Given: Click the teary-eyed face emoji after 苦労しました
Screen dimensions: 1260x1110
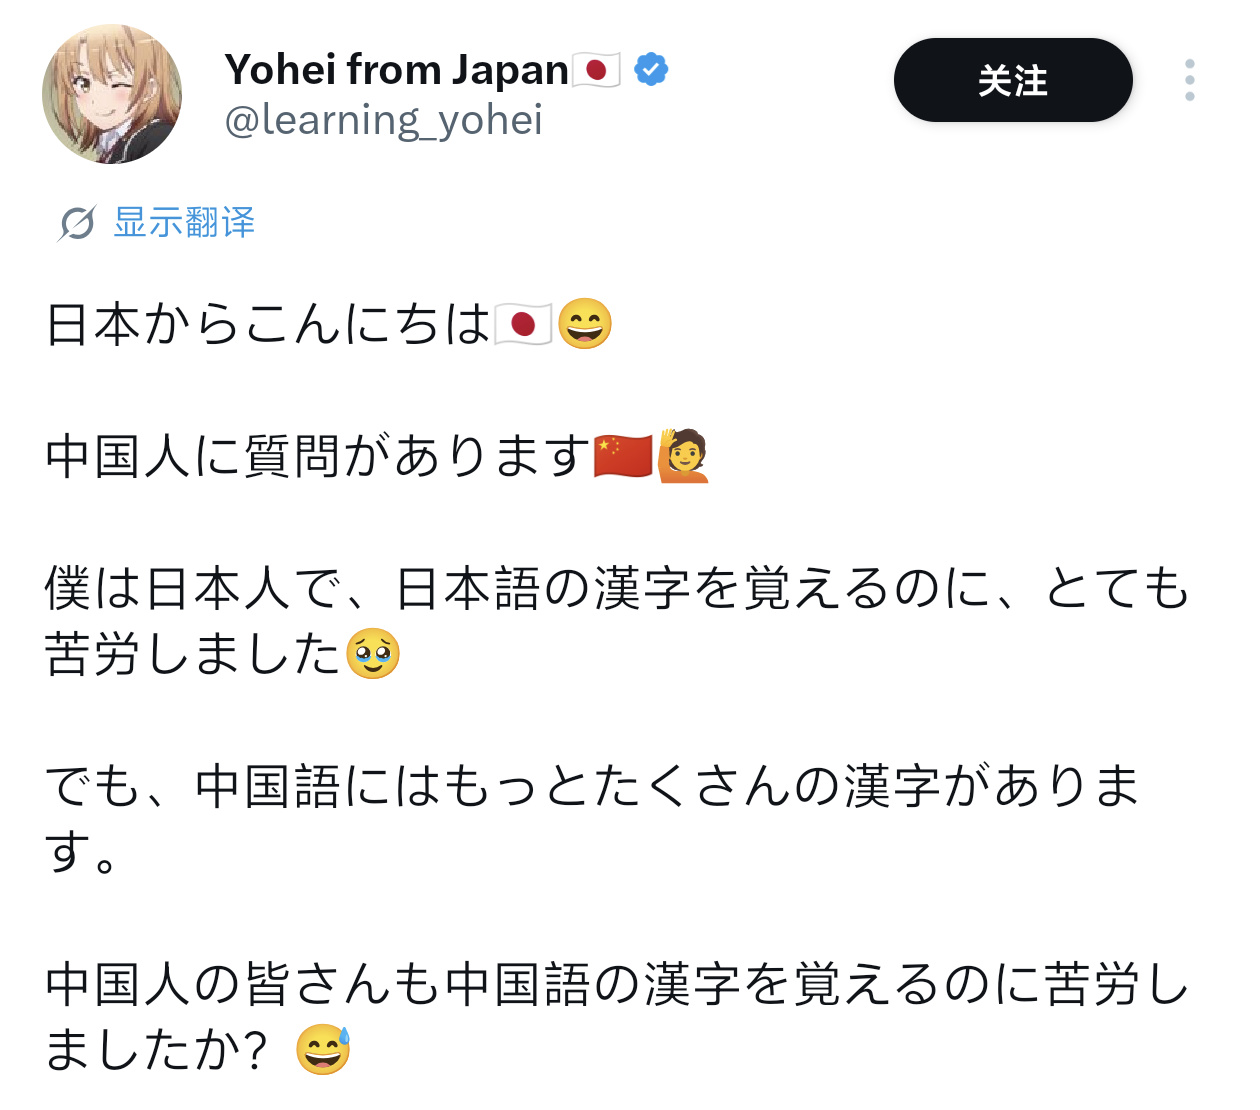Looking at the screenshot, I should (373, 654).
